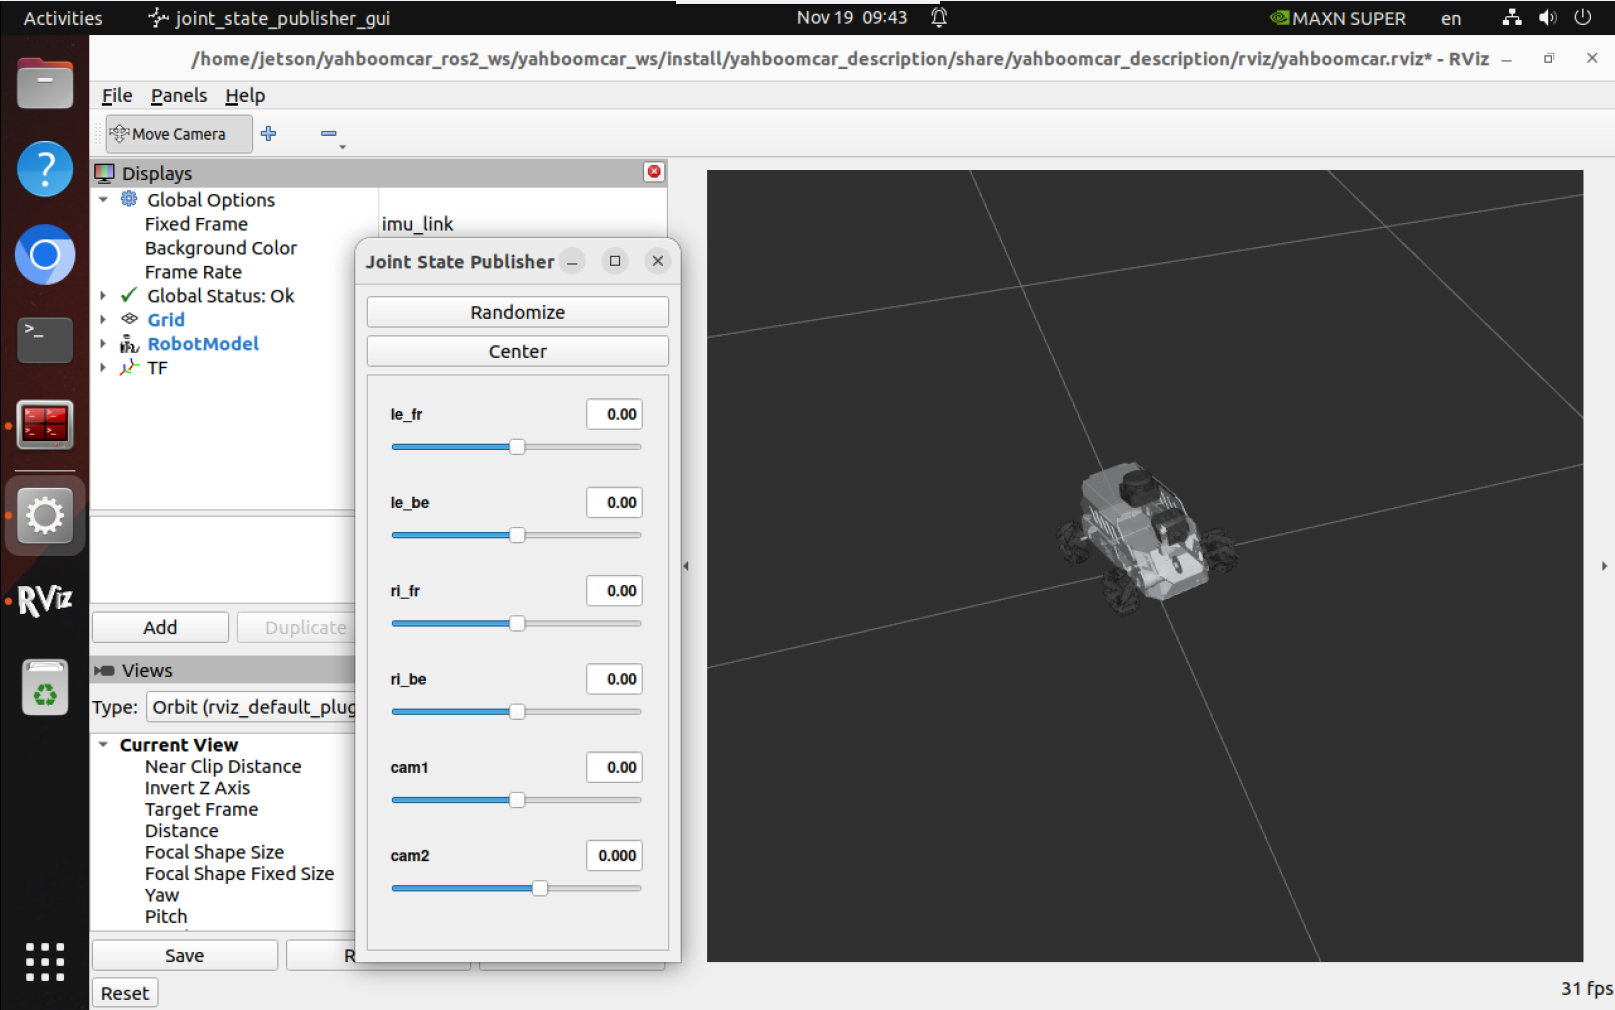
Task: Click the RViz icon in the dock
Action: click(x=45, y=600)
